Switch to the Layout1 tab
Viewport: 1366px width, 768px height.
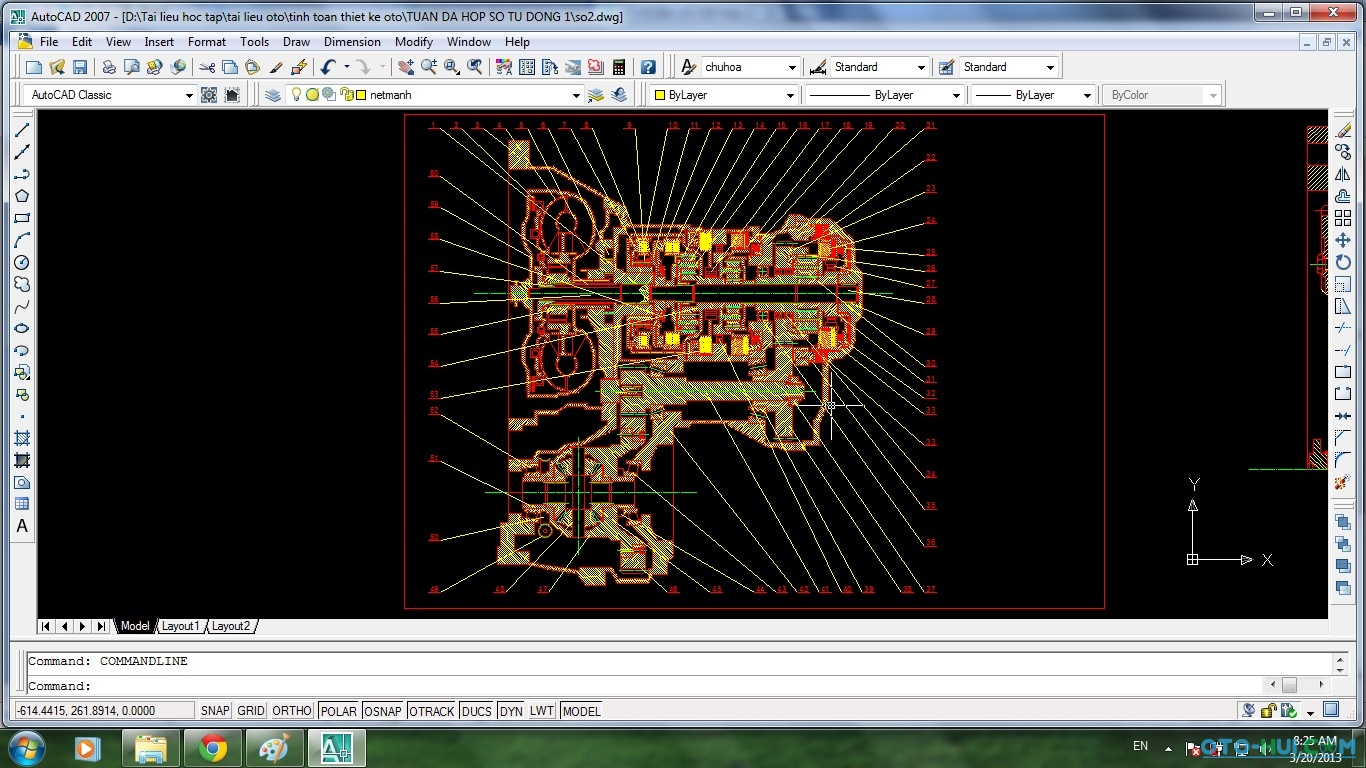(181, 626)
